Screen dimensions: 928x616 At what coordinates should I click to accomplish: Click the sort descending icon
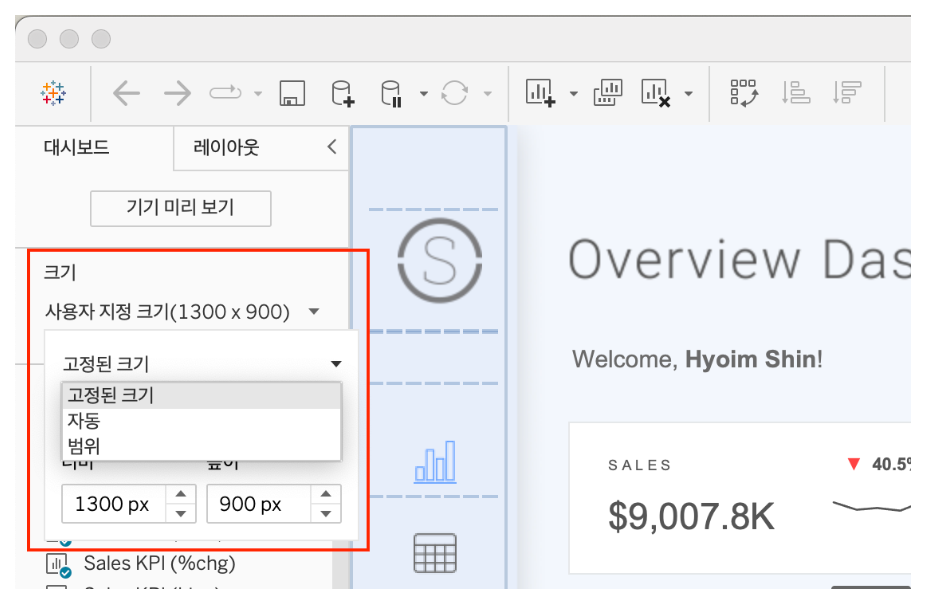[x=847, y=94]
